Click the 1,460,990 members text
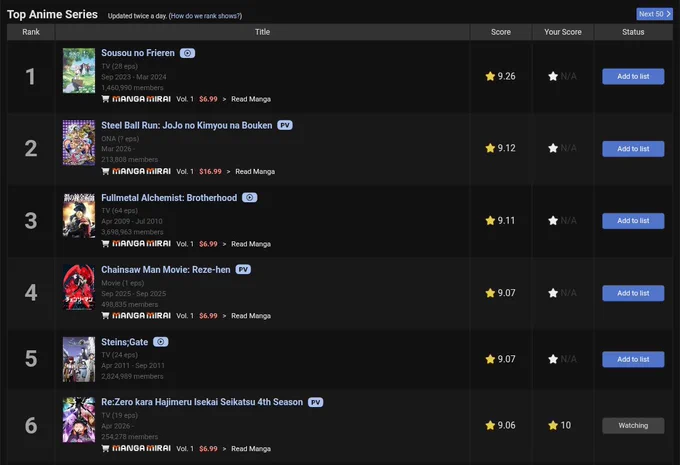The height and width of the screenshot is (465, 680). [x=132, y=88]
